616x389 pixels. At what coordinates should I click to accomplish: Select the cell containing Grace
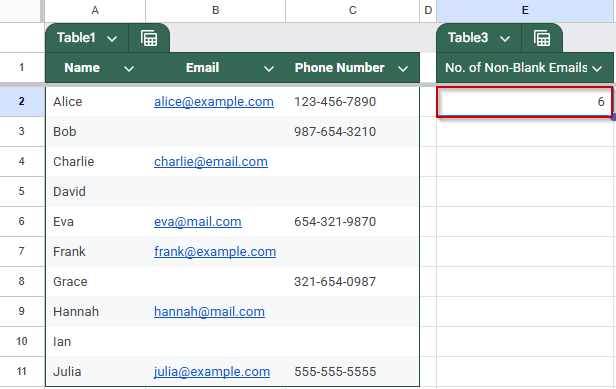tap(95, 282)
